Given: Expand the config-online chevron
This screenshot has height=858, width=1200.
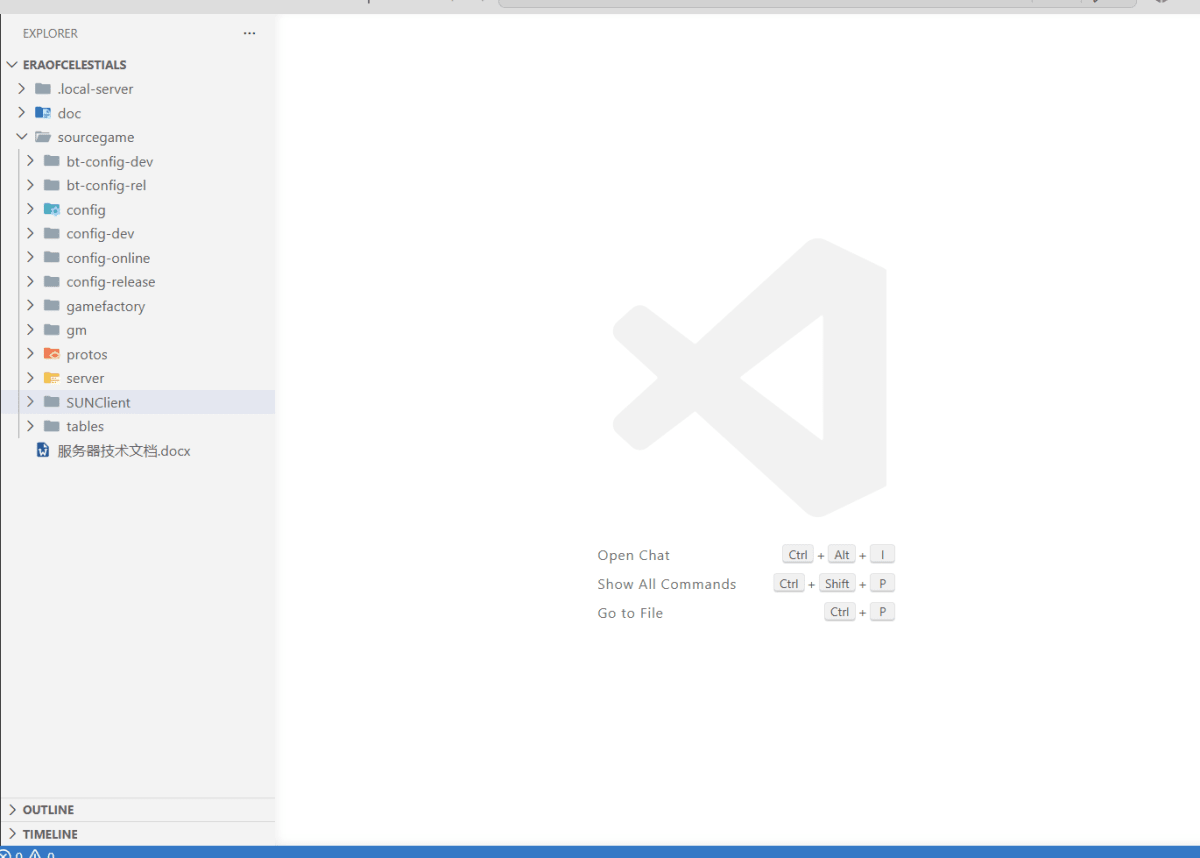Looking at the screenshot, I should (30, 258).
